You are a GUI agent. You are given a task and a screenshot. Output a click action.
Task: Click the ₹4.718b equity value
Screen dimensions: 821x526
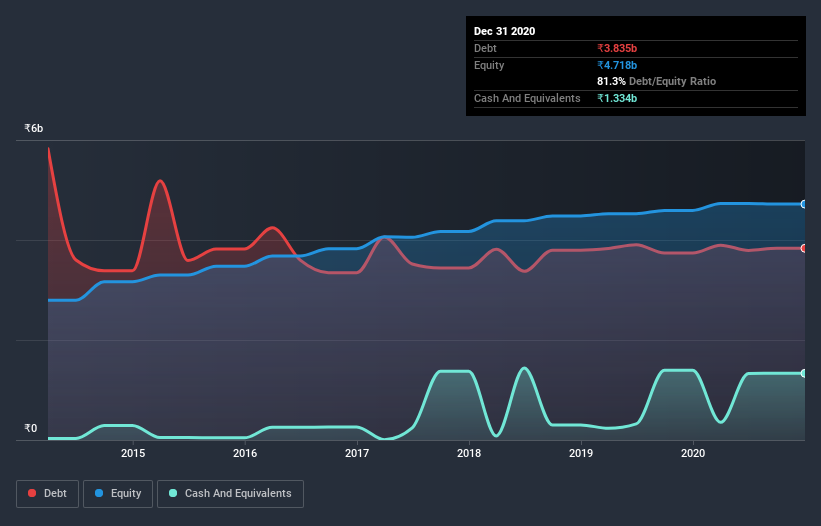(617, 65)
